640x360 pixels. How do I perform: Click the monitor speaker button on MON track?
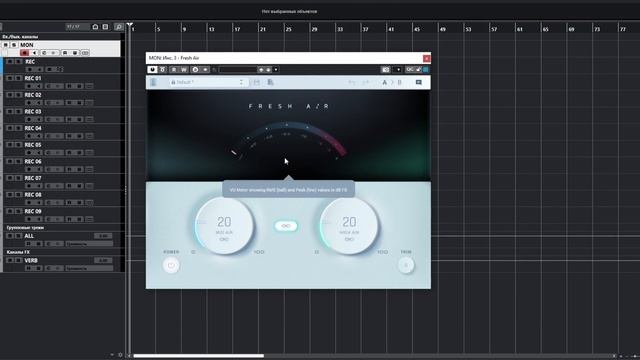pos(34,53)
